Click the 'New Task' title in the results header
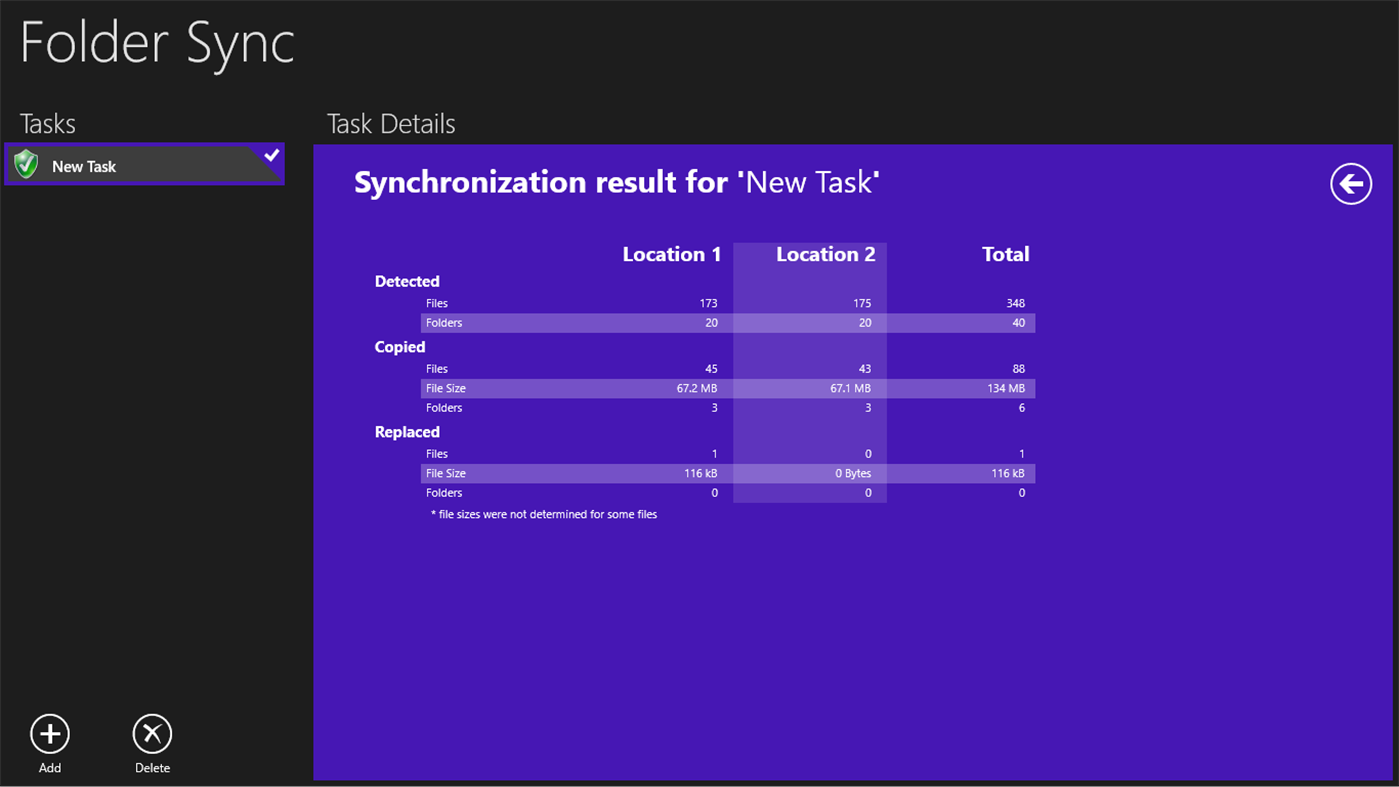The image size is (1399, 787). coord(807,182)
